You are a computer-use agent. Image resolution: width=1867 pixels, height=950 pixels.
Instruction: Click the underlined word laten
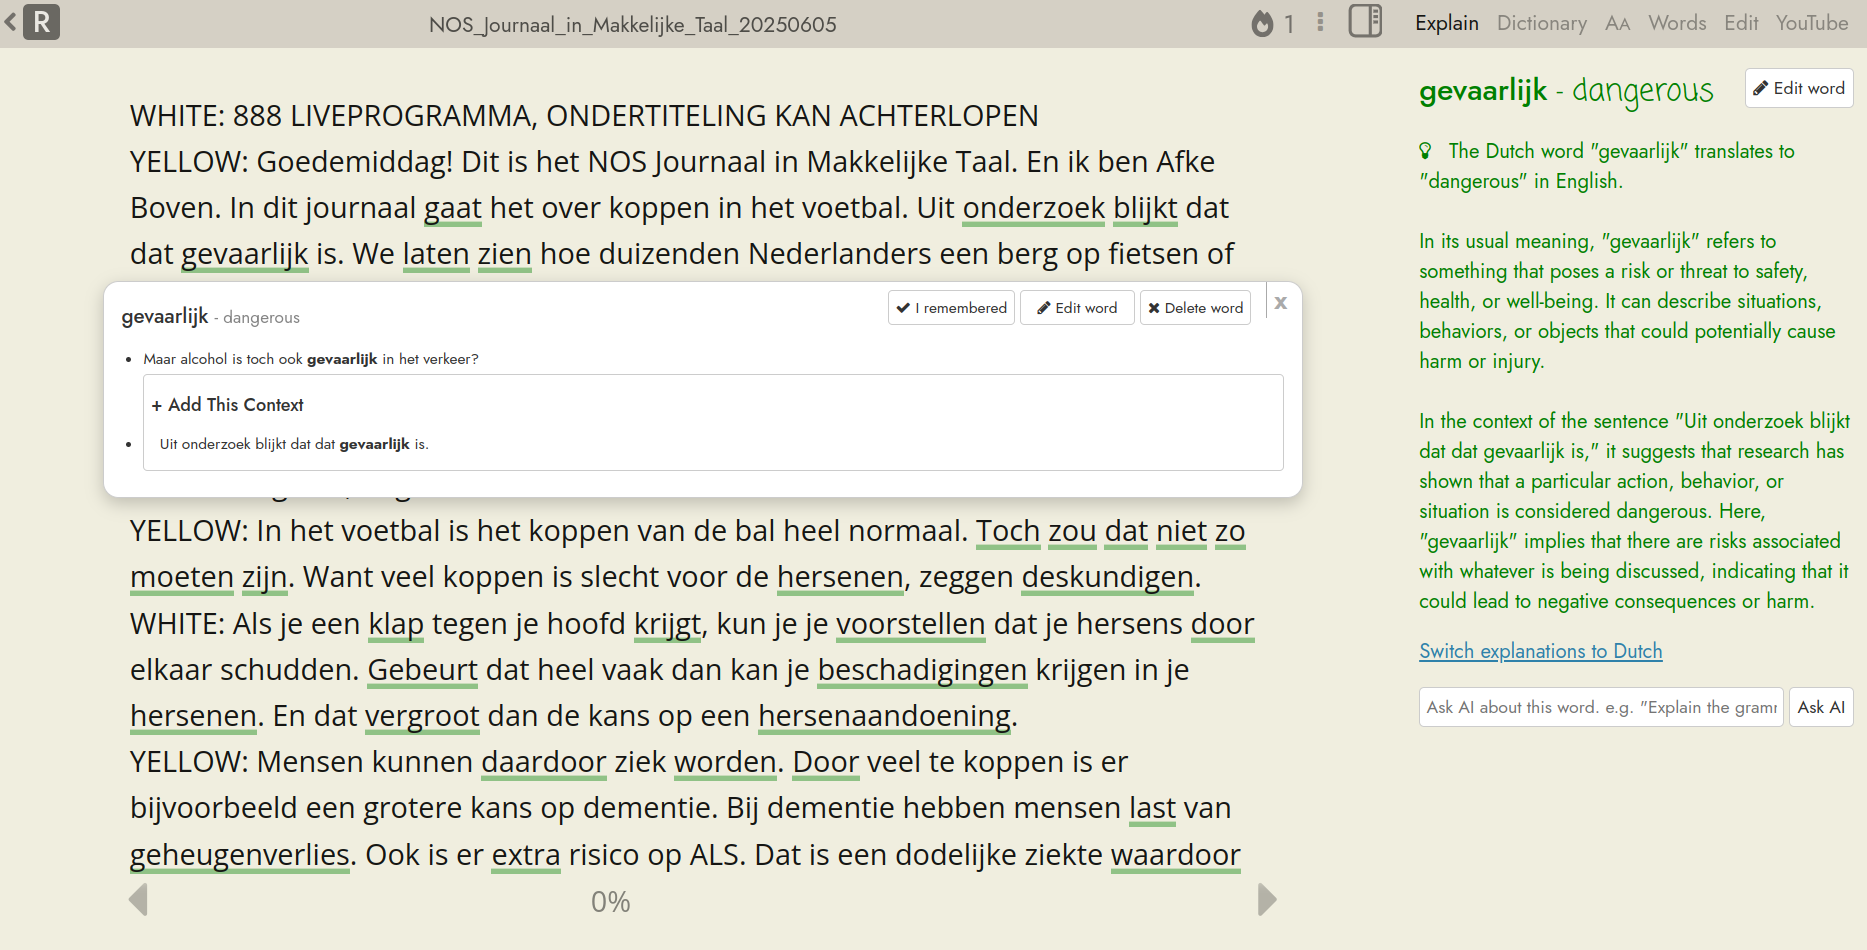coord(436,254)
